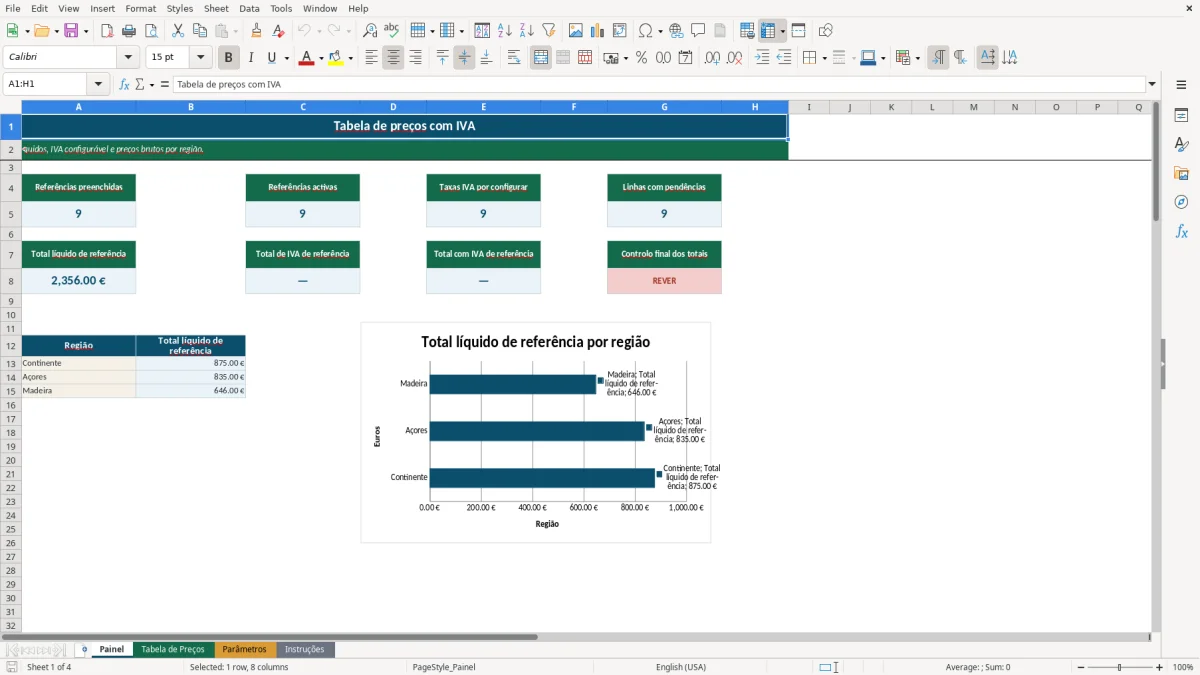Screen dimensions: 1200x675
Task: Click the 100% zoom level indicator
Action: coord(1183,667)
